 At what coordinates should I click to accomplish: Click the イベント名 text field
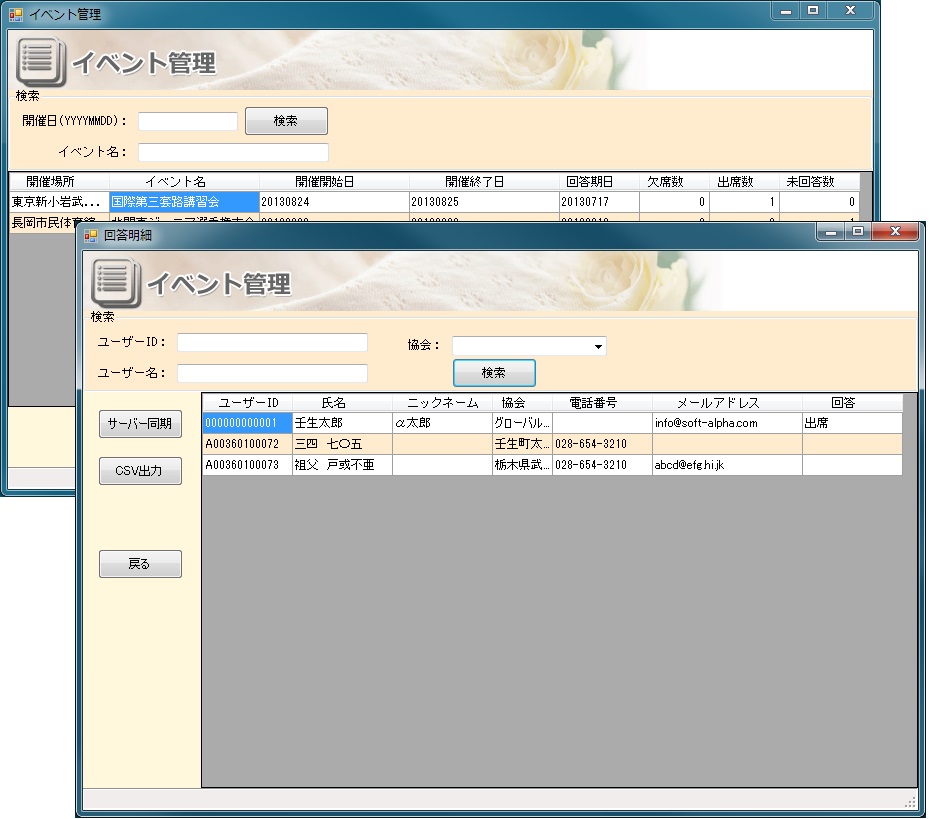[233, 152]
